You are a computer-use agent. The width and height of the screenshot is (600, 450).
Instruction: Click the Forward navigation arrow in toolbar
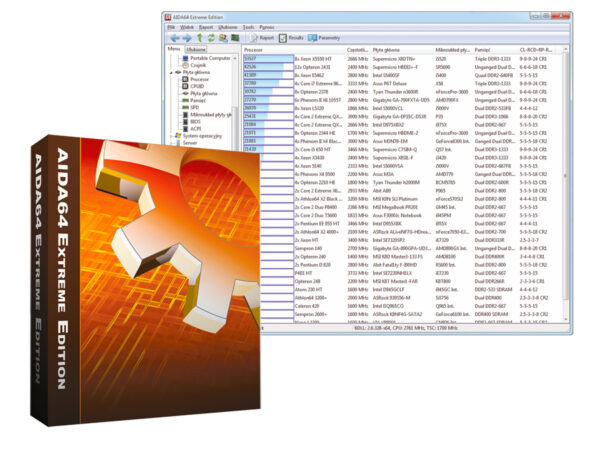point(185,37)
